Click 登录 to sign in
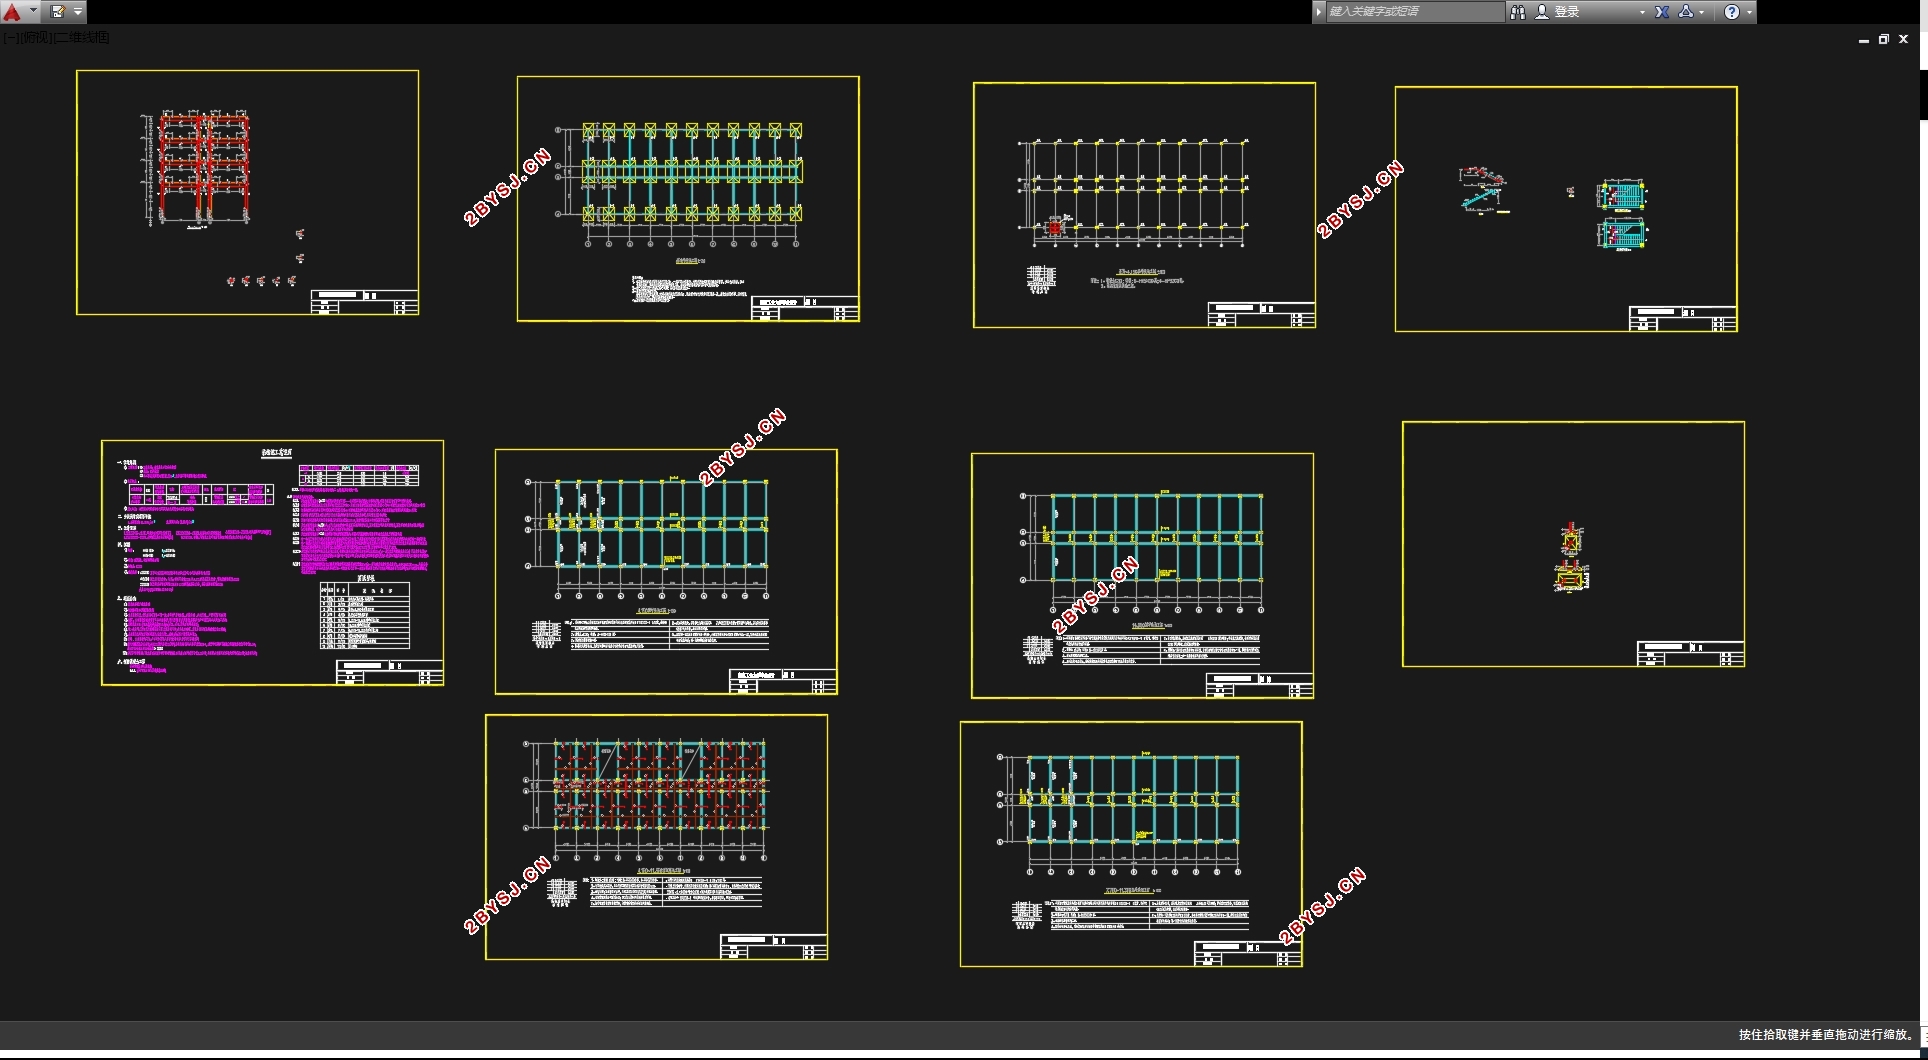This screenshot has height=1060, width=1928. [1566, 12]
